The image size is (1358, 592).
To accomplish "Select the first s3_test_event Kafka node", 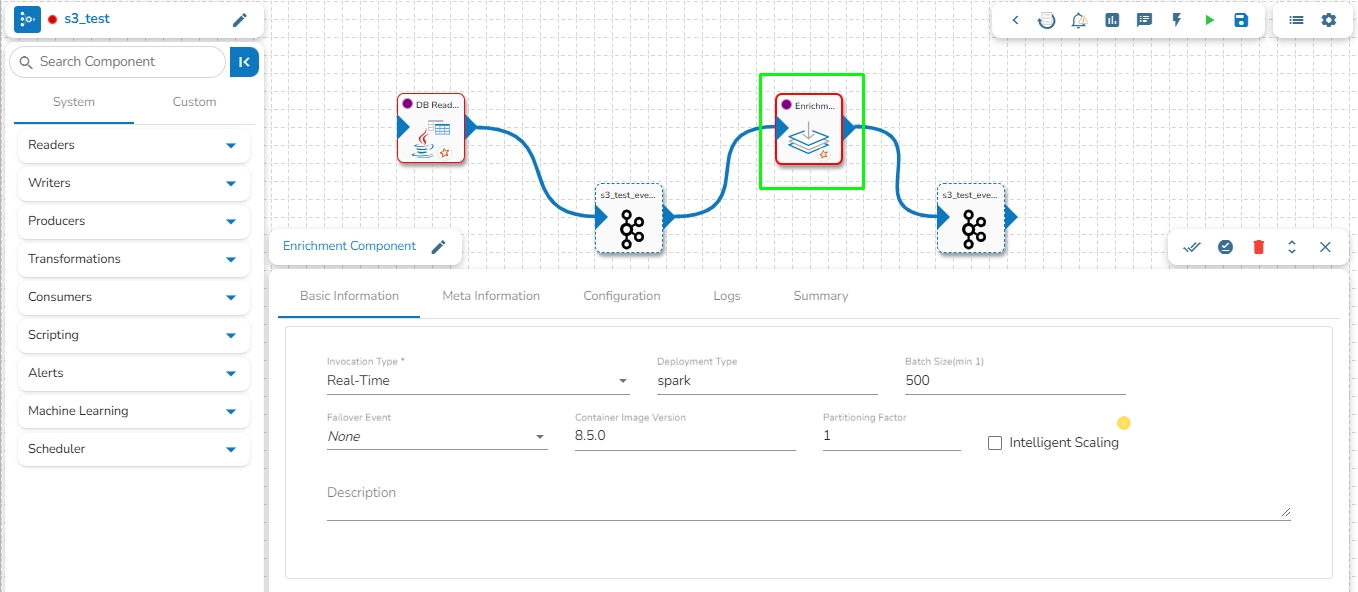I will coord(629,218).
